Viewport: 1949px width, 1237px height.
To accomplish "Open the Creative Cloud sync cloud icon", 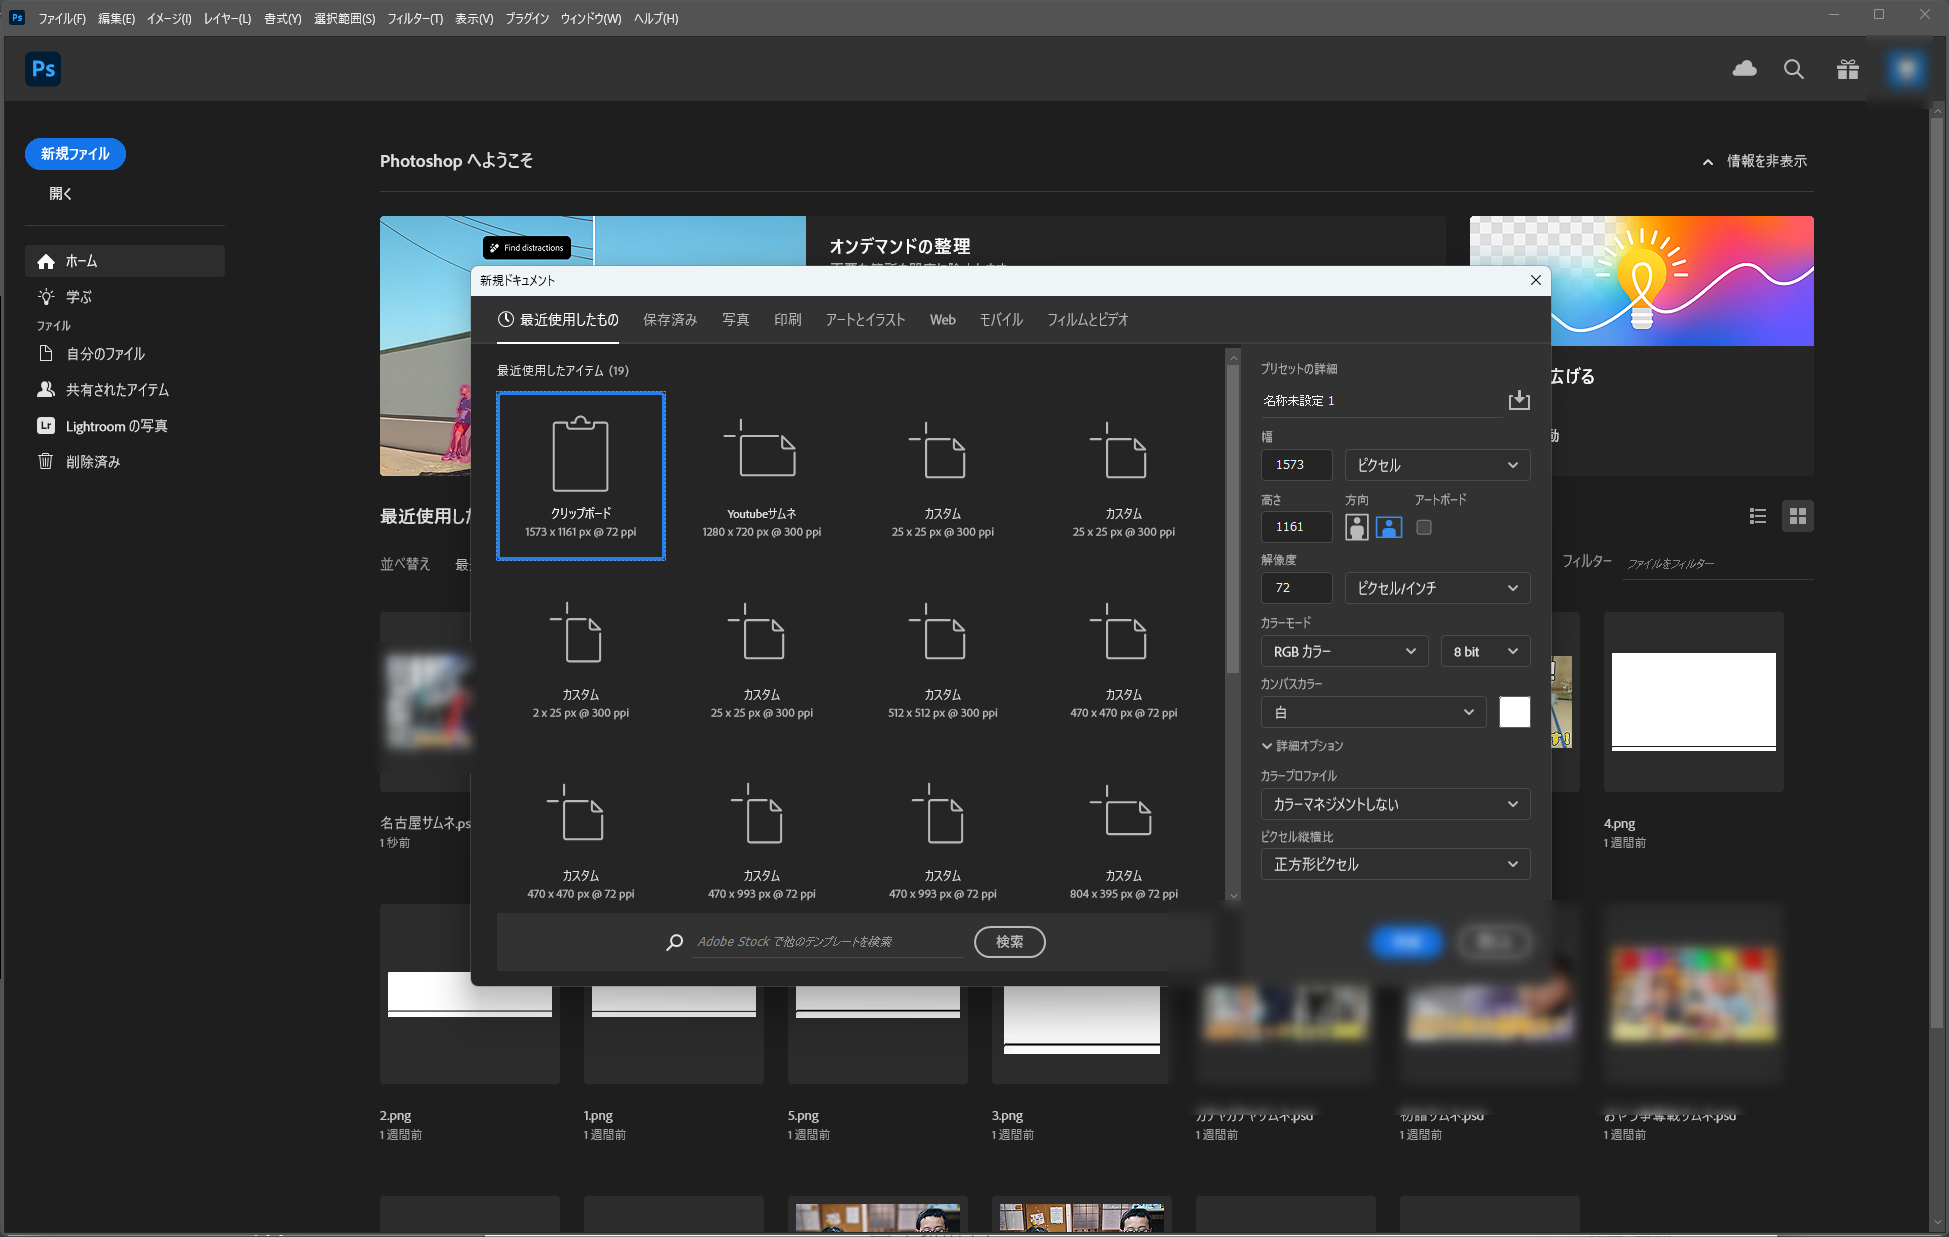I will 1744,69.
